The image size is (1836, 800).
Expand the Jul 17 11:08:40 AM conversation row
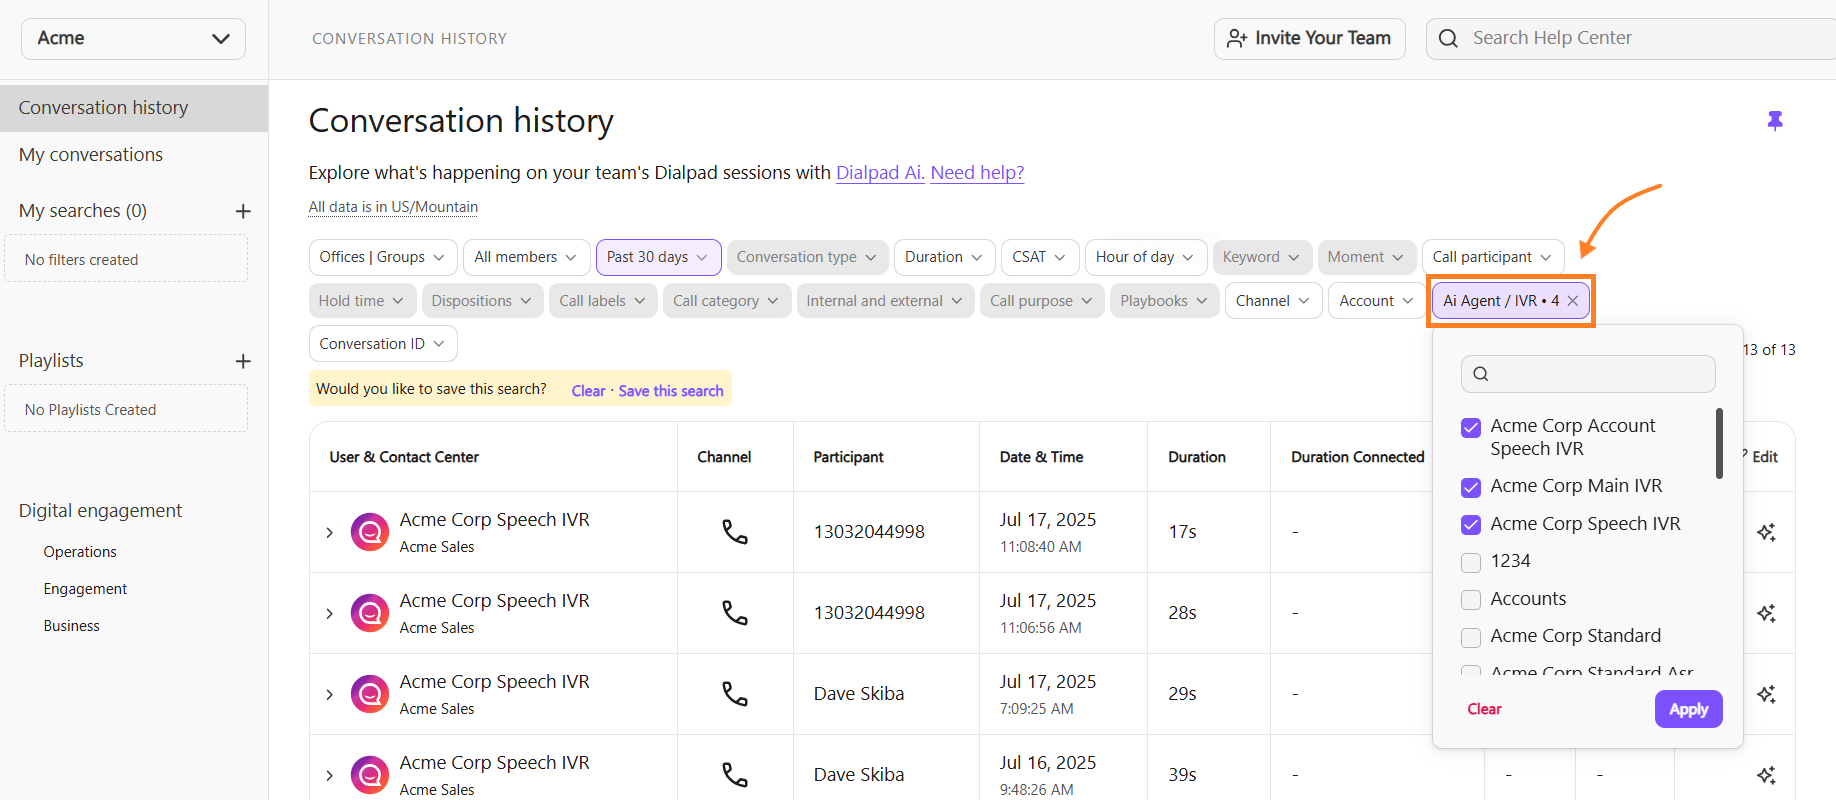click(x=329, y=532)
